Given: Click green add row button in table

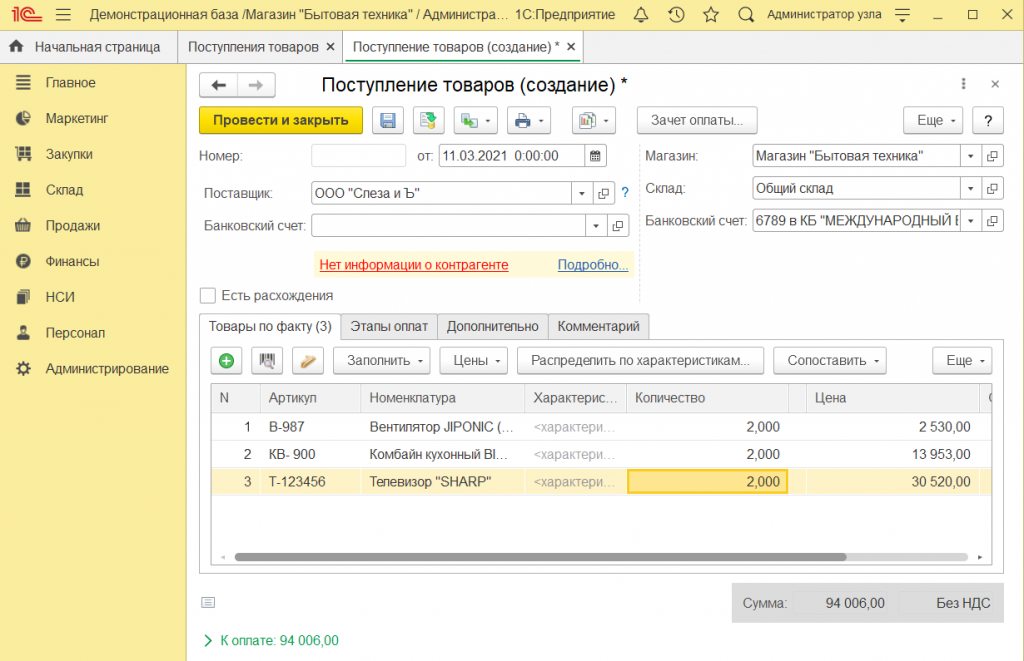Looking at the screenshot, I should [227, 360].
